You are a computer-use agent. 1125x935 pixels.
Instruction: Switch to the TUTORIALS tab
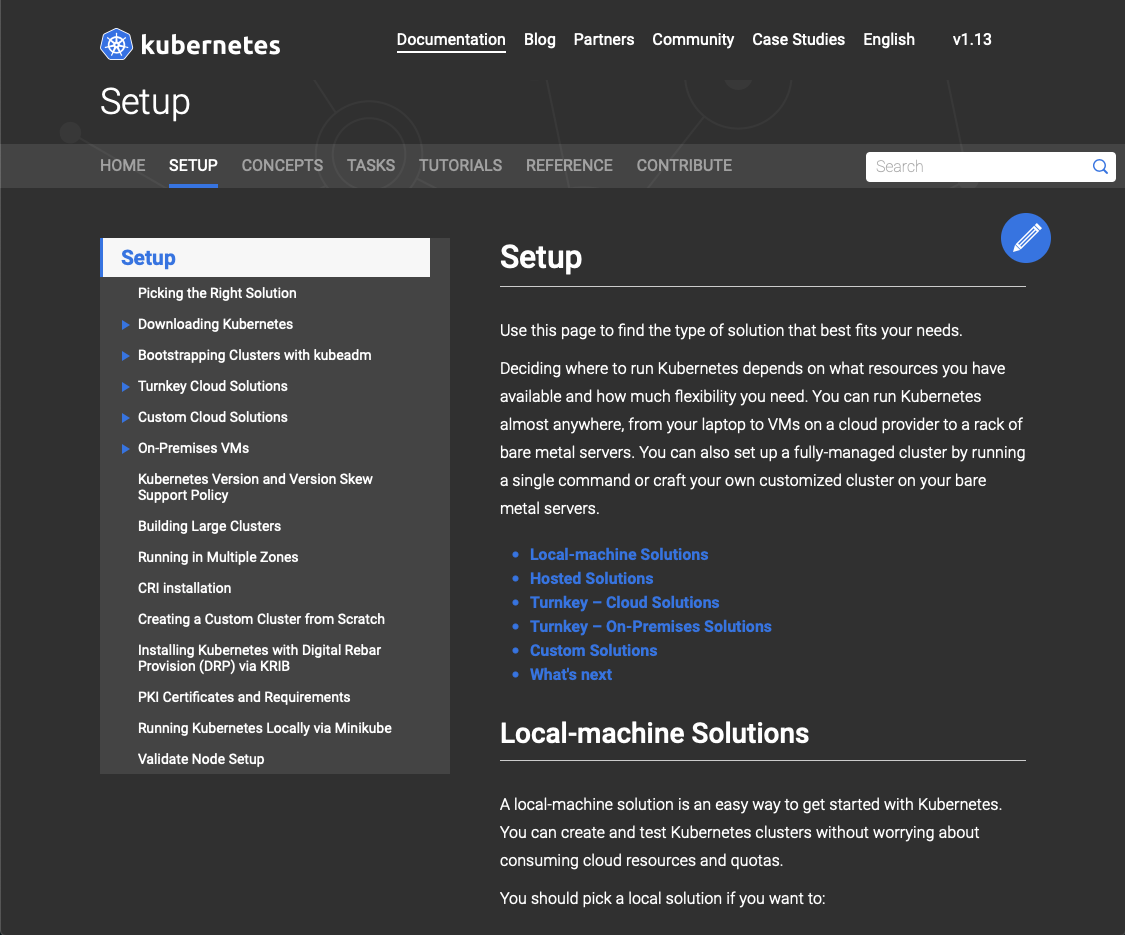tap(460, 165)
